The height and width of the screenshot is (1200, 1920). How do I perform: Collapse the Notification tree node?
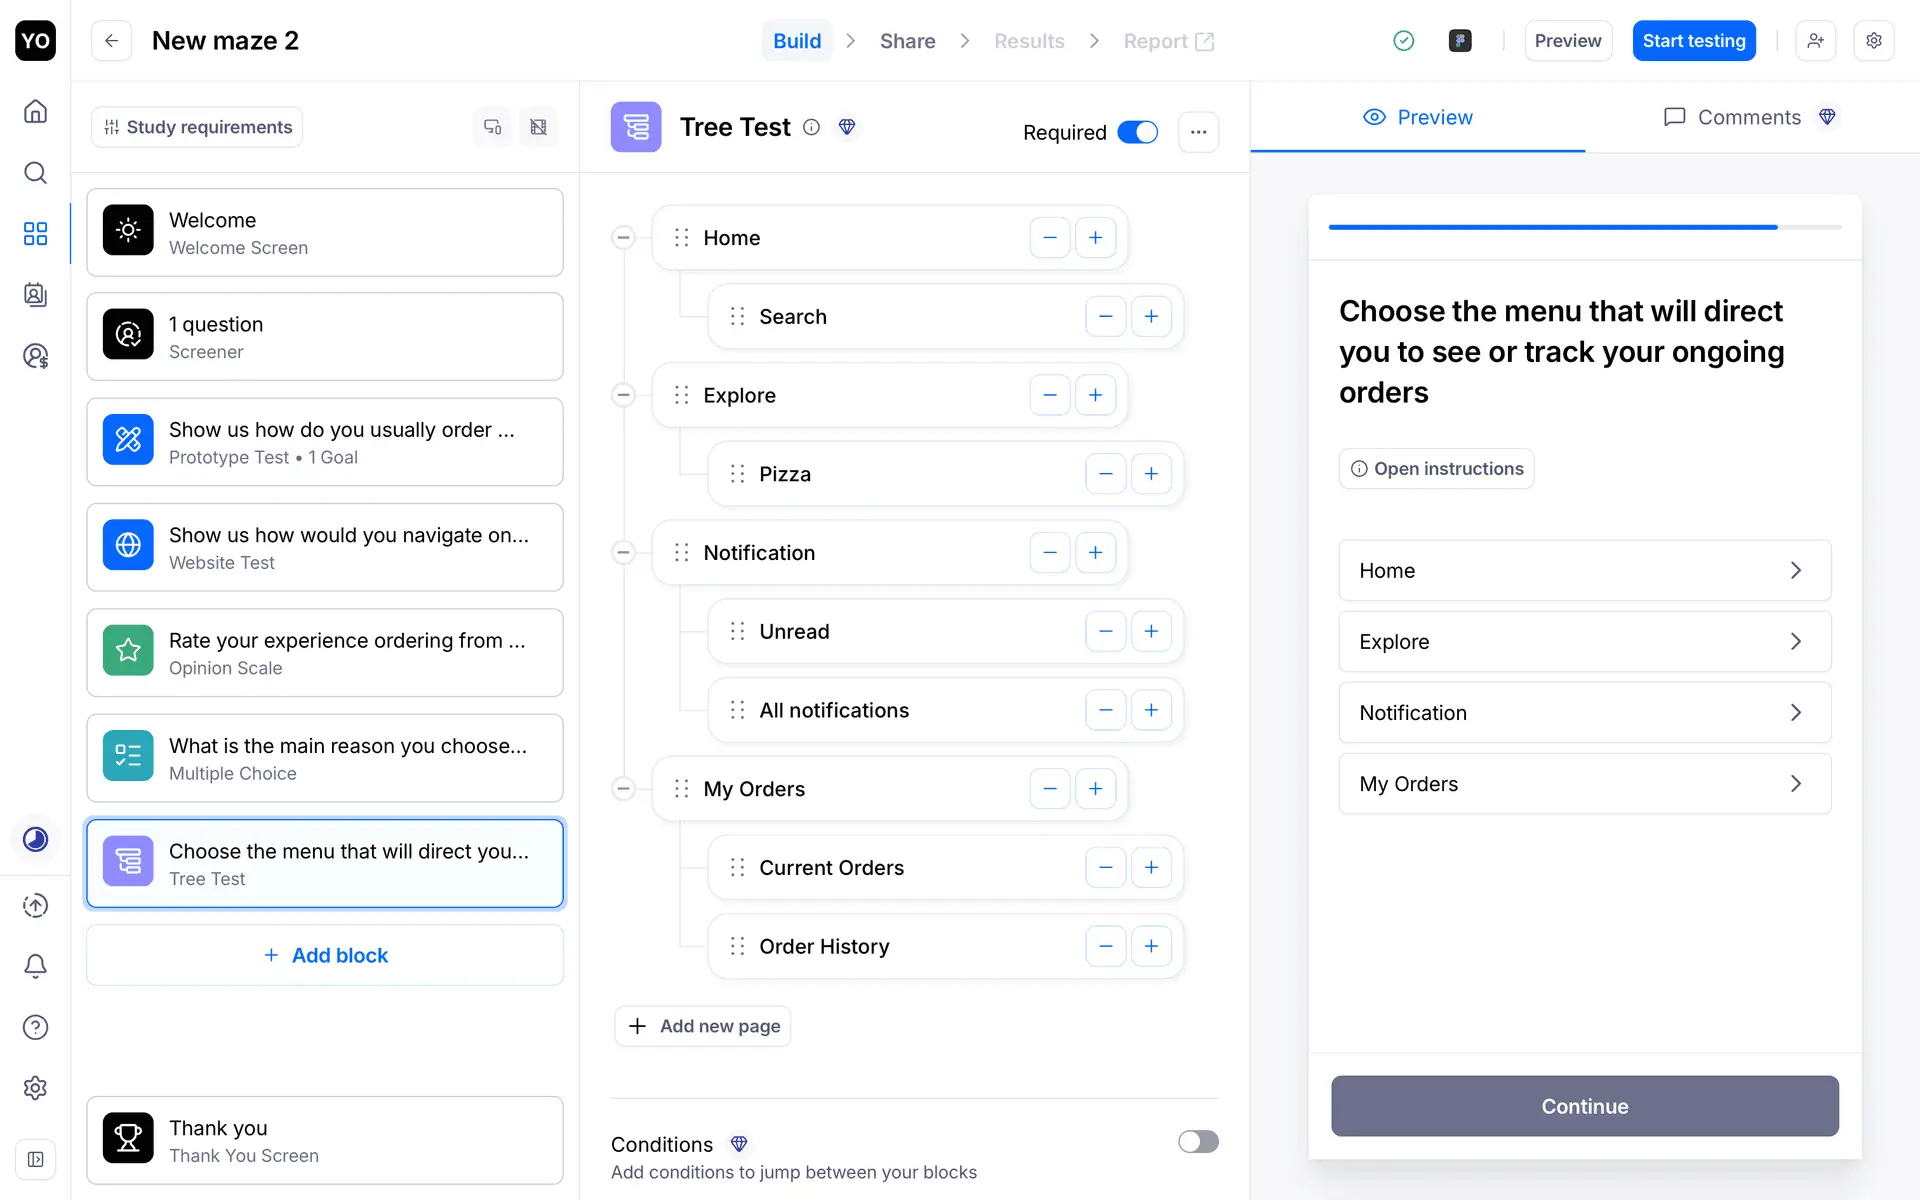click(623, 553)
